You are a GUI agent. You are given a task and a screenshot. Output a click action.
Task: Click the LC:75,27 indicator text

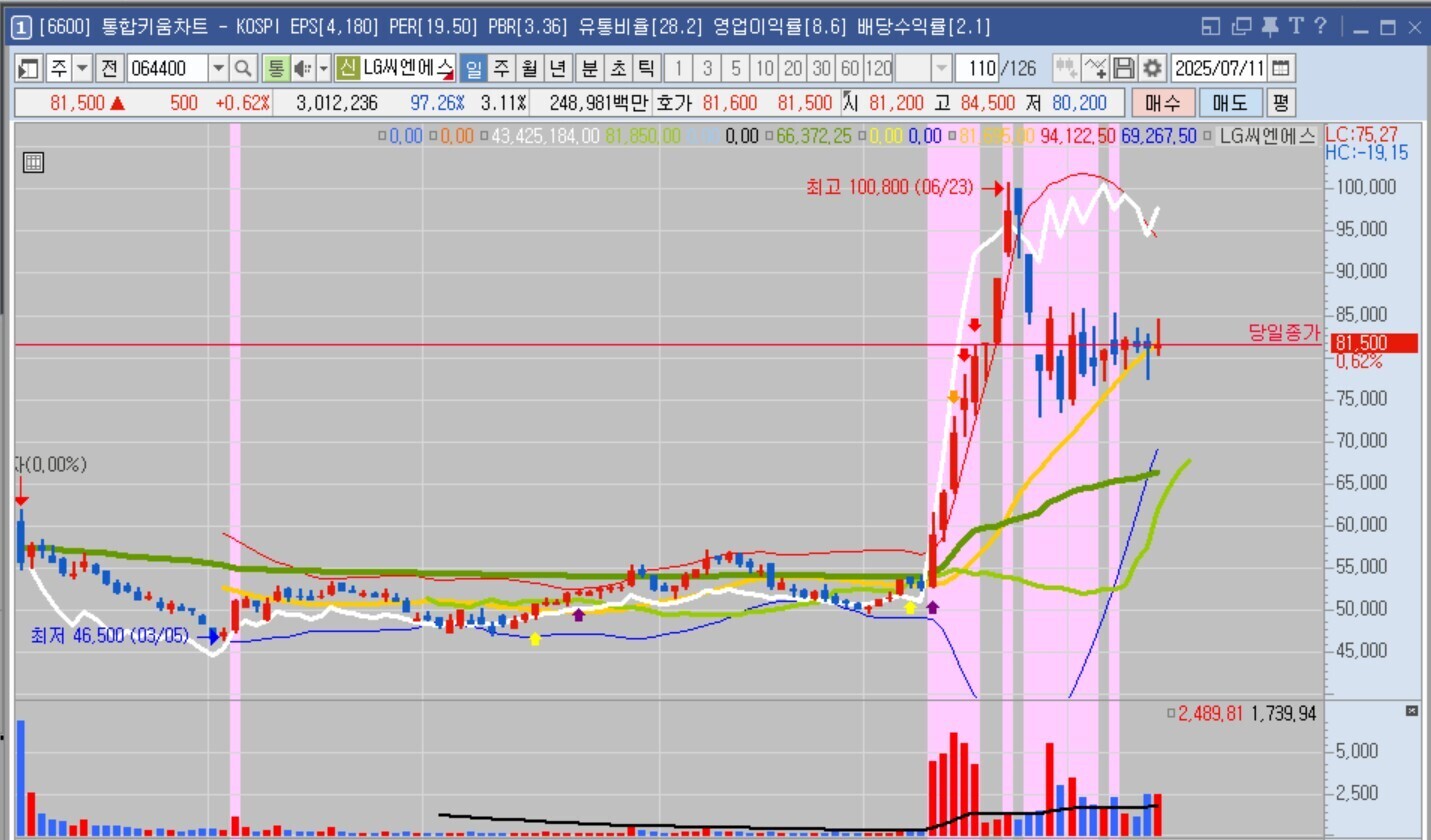point(1361,134)
